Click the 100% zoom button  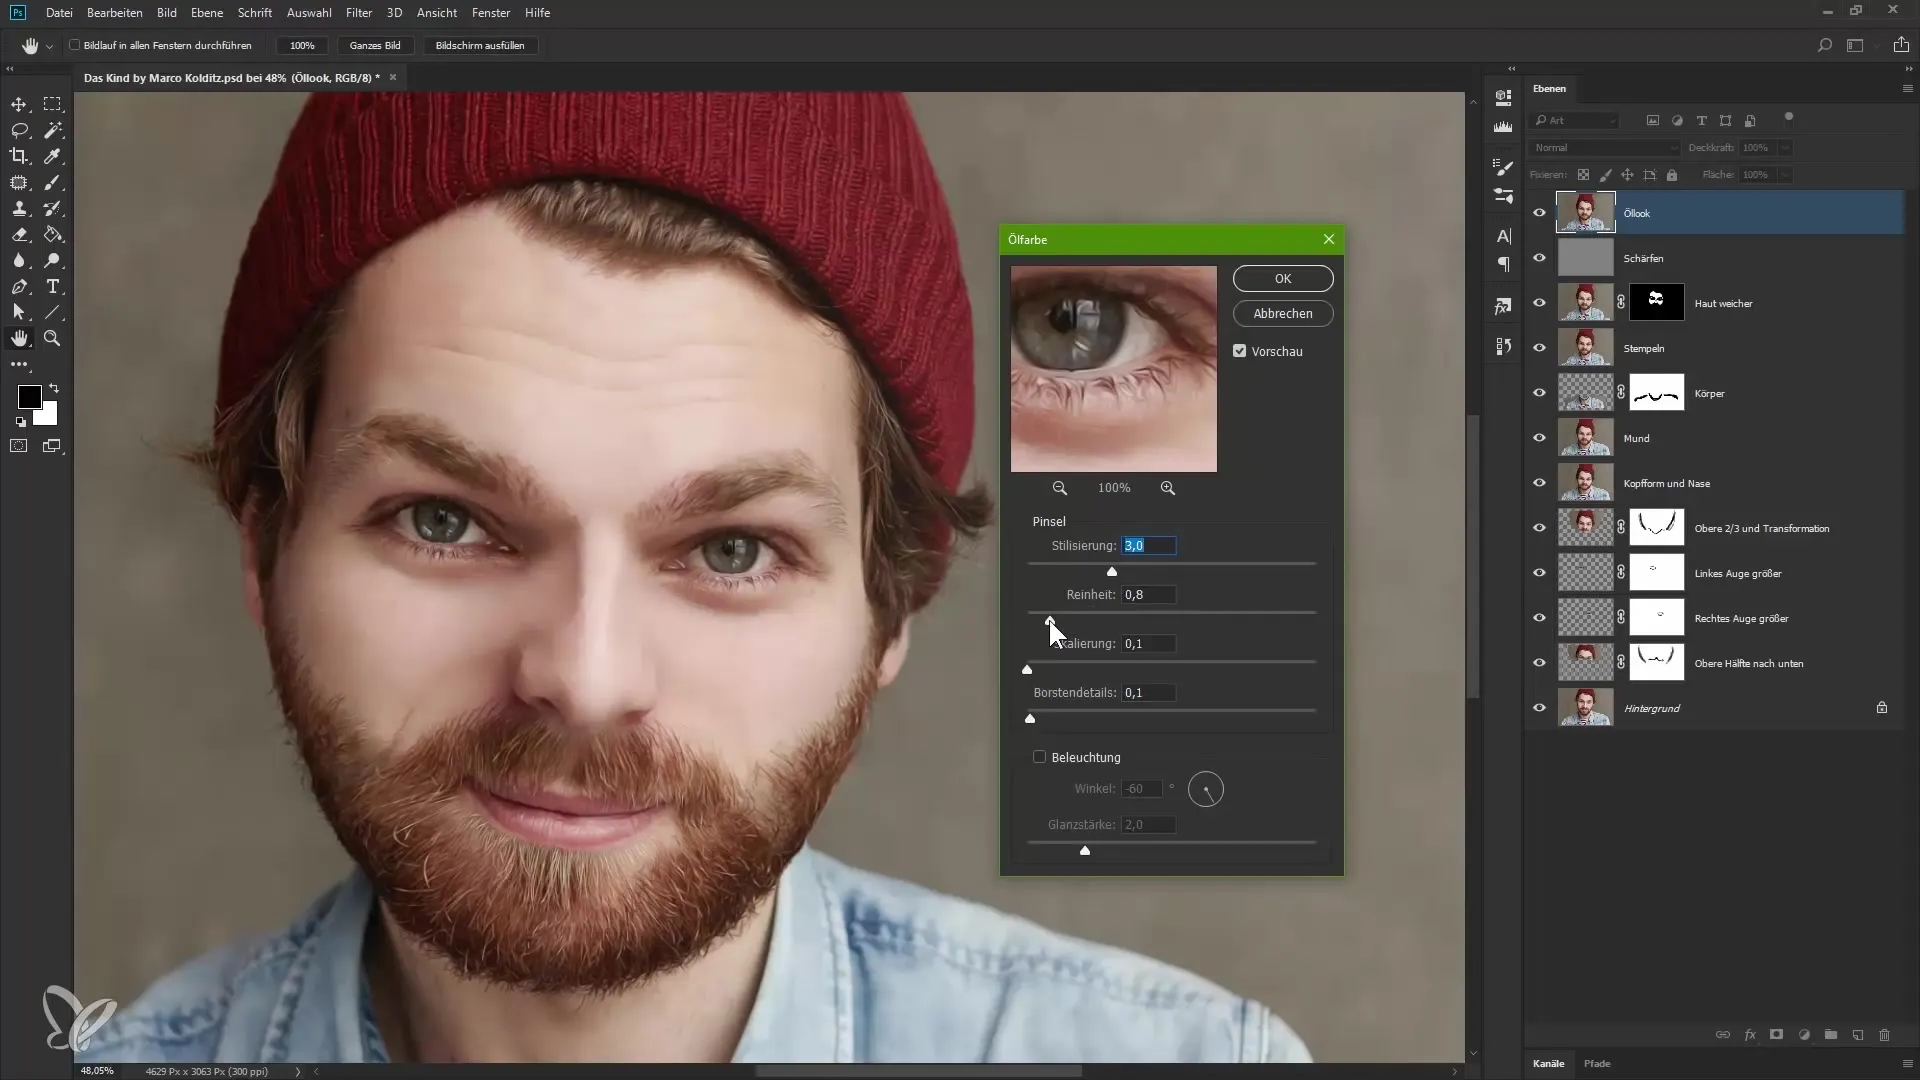(302, 45)
